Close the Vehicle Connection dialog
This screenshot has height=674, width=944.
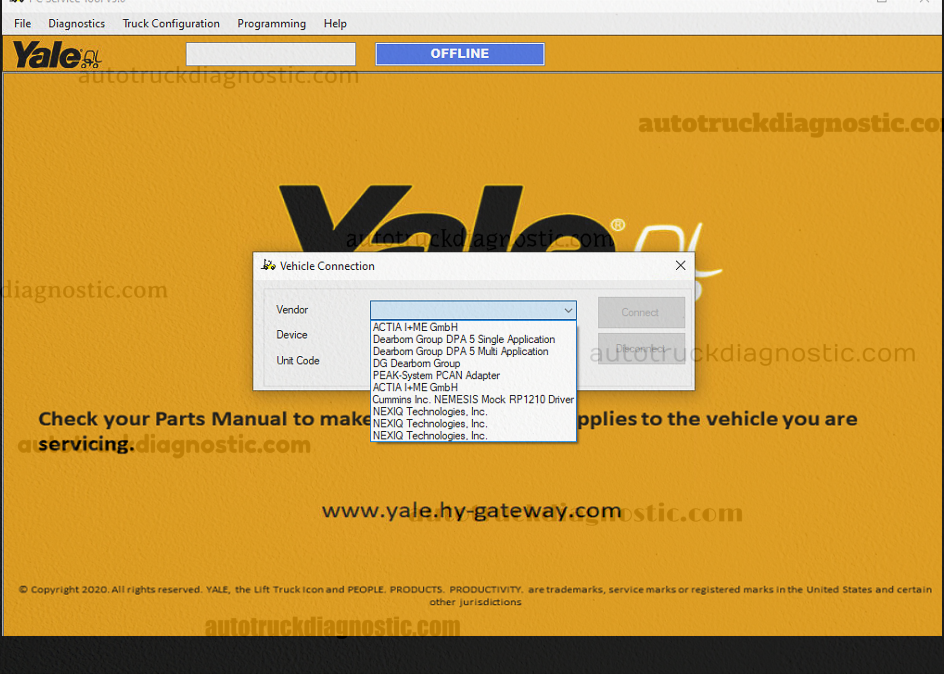pos(680,265)
